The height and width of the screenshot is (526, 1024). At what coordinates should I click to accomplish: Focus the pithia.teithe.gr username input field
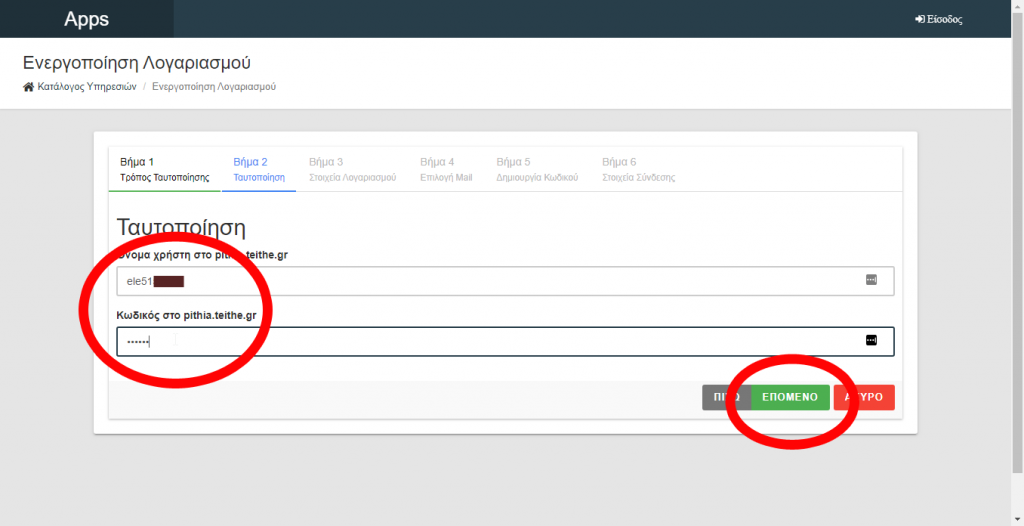(x=500, y=281)
